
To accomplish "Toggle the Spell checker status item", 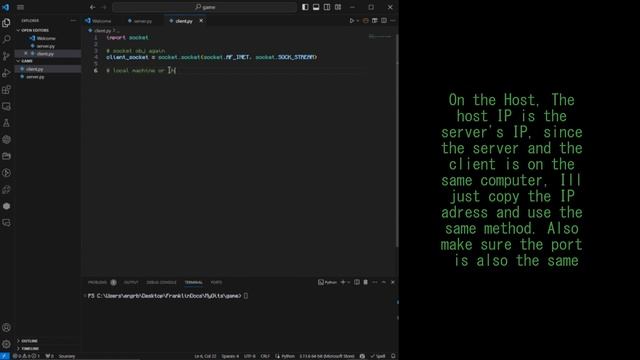I will click(x=378, y=356).
